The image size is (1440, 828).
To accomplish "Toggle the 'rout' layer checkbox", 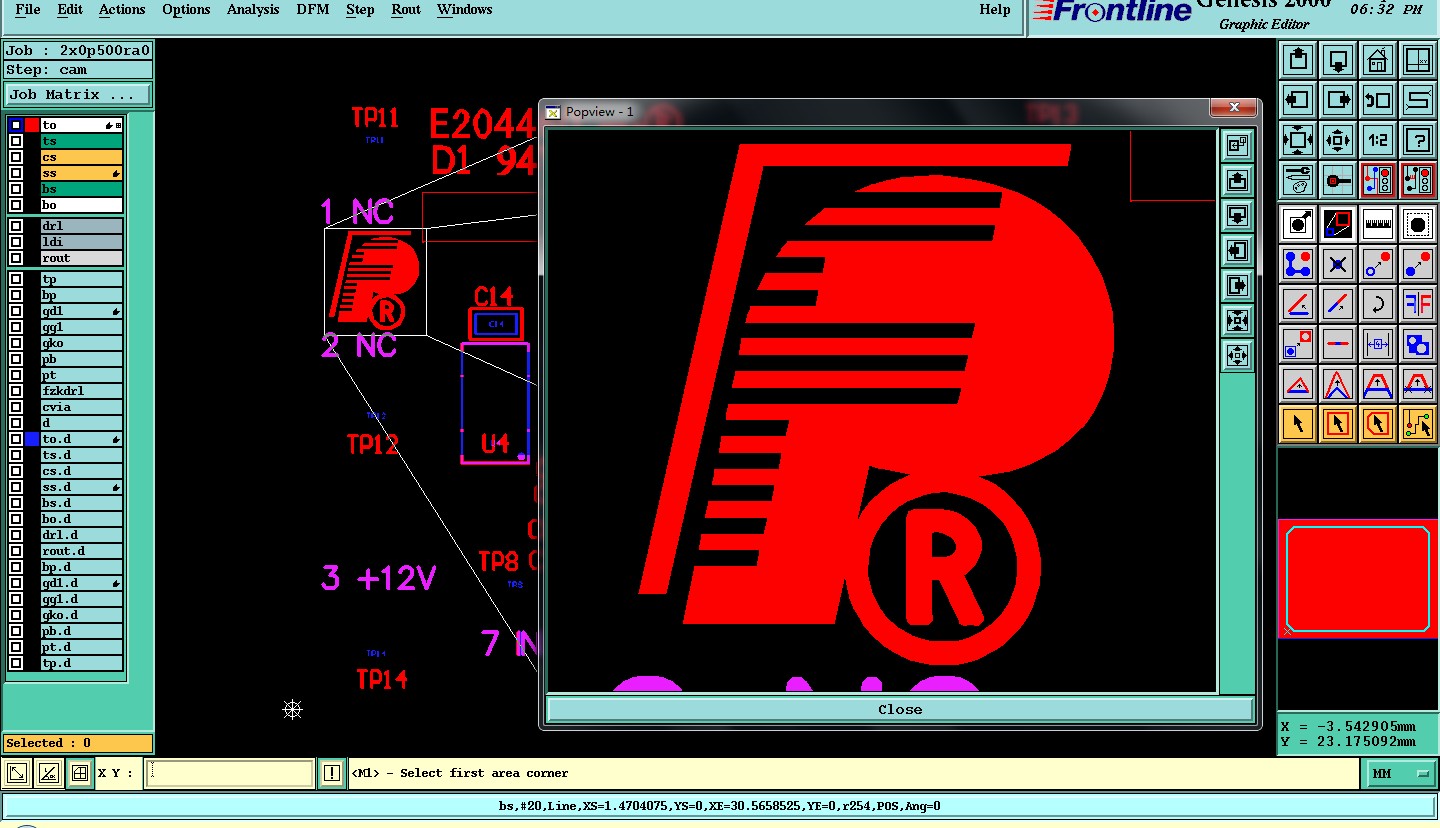I will pos(16,258).
